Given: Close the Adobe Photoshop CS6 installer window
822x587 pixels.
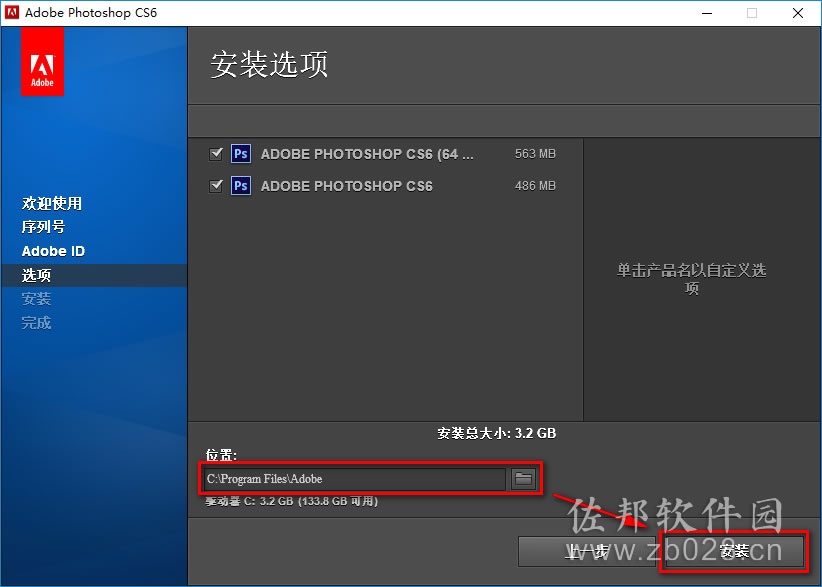Looking at the screenshot, I should click(798, 13).
